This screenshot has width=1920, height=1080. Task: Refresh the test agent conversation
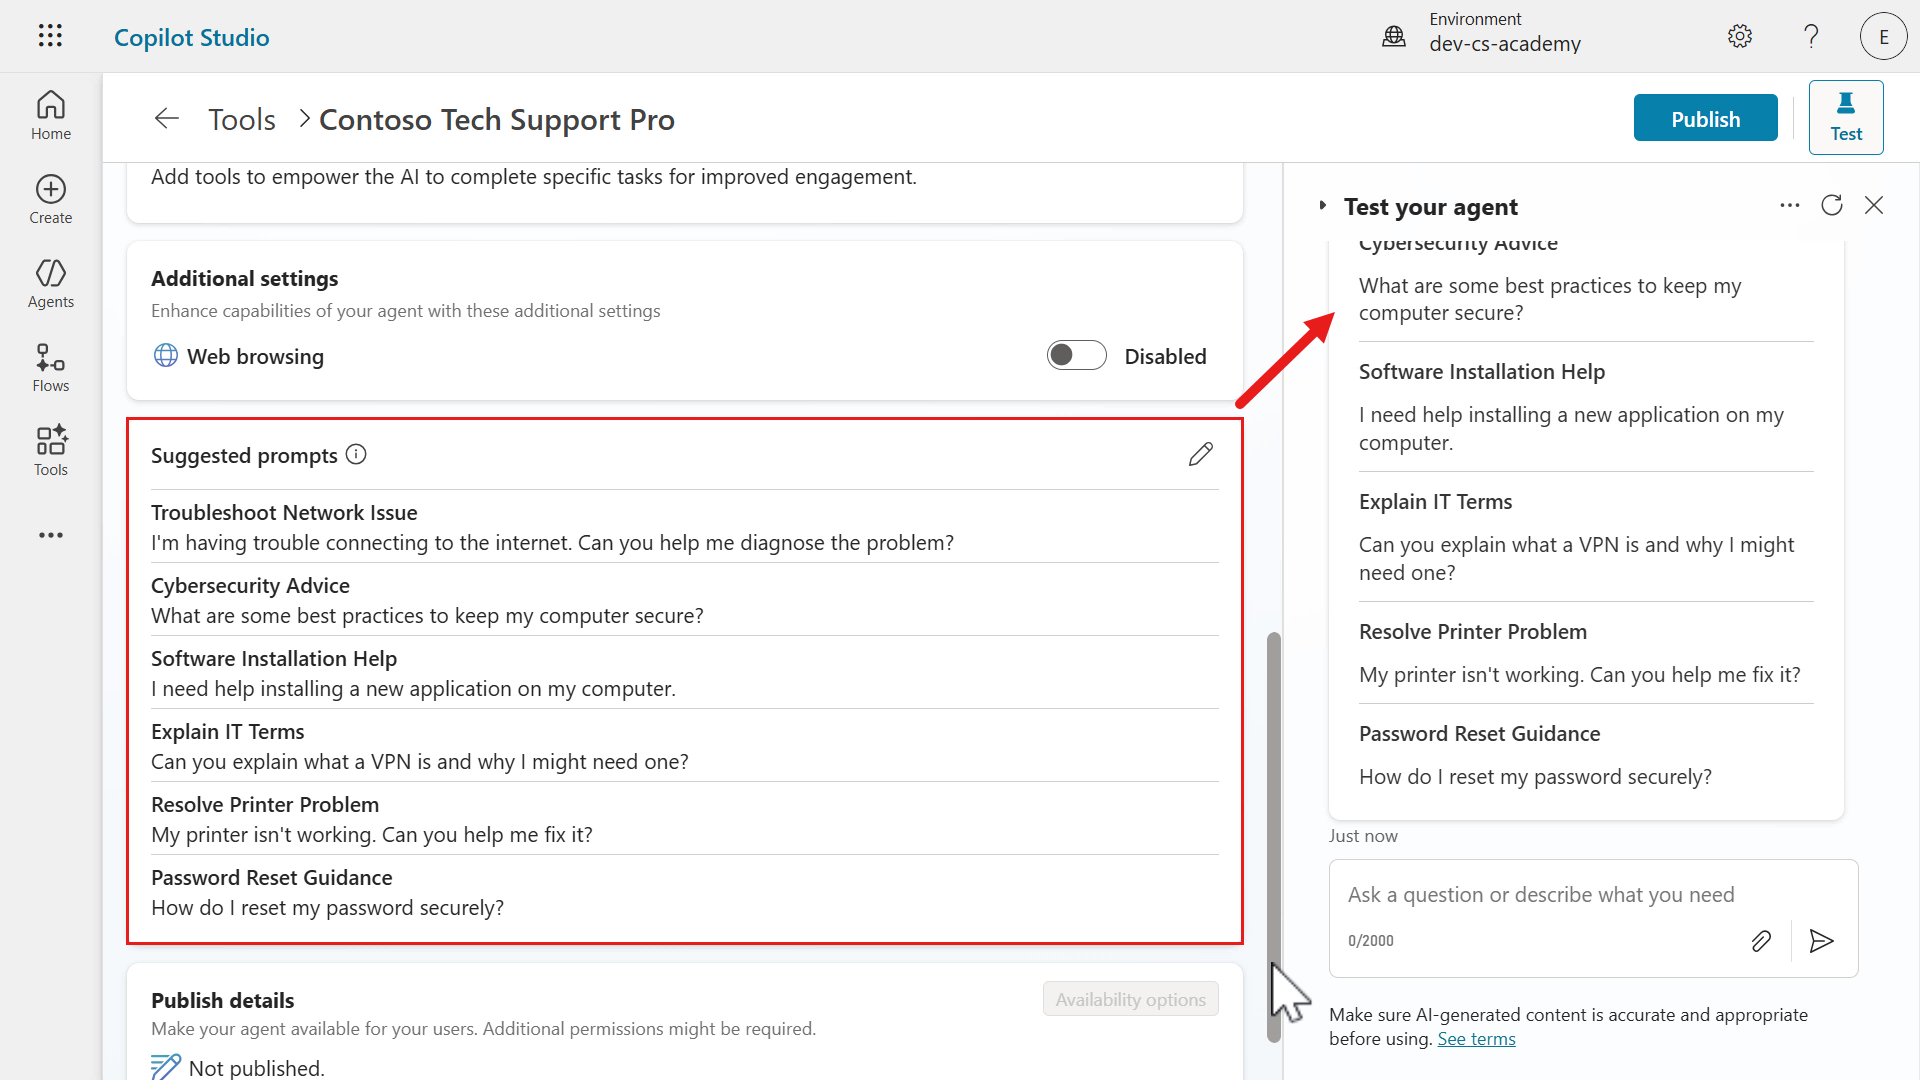(x=1831, y=206)
